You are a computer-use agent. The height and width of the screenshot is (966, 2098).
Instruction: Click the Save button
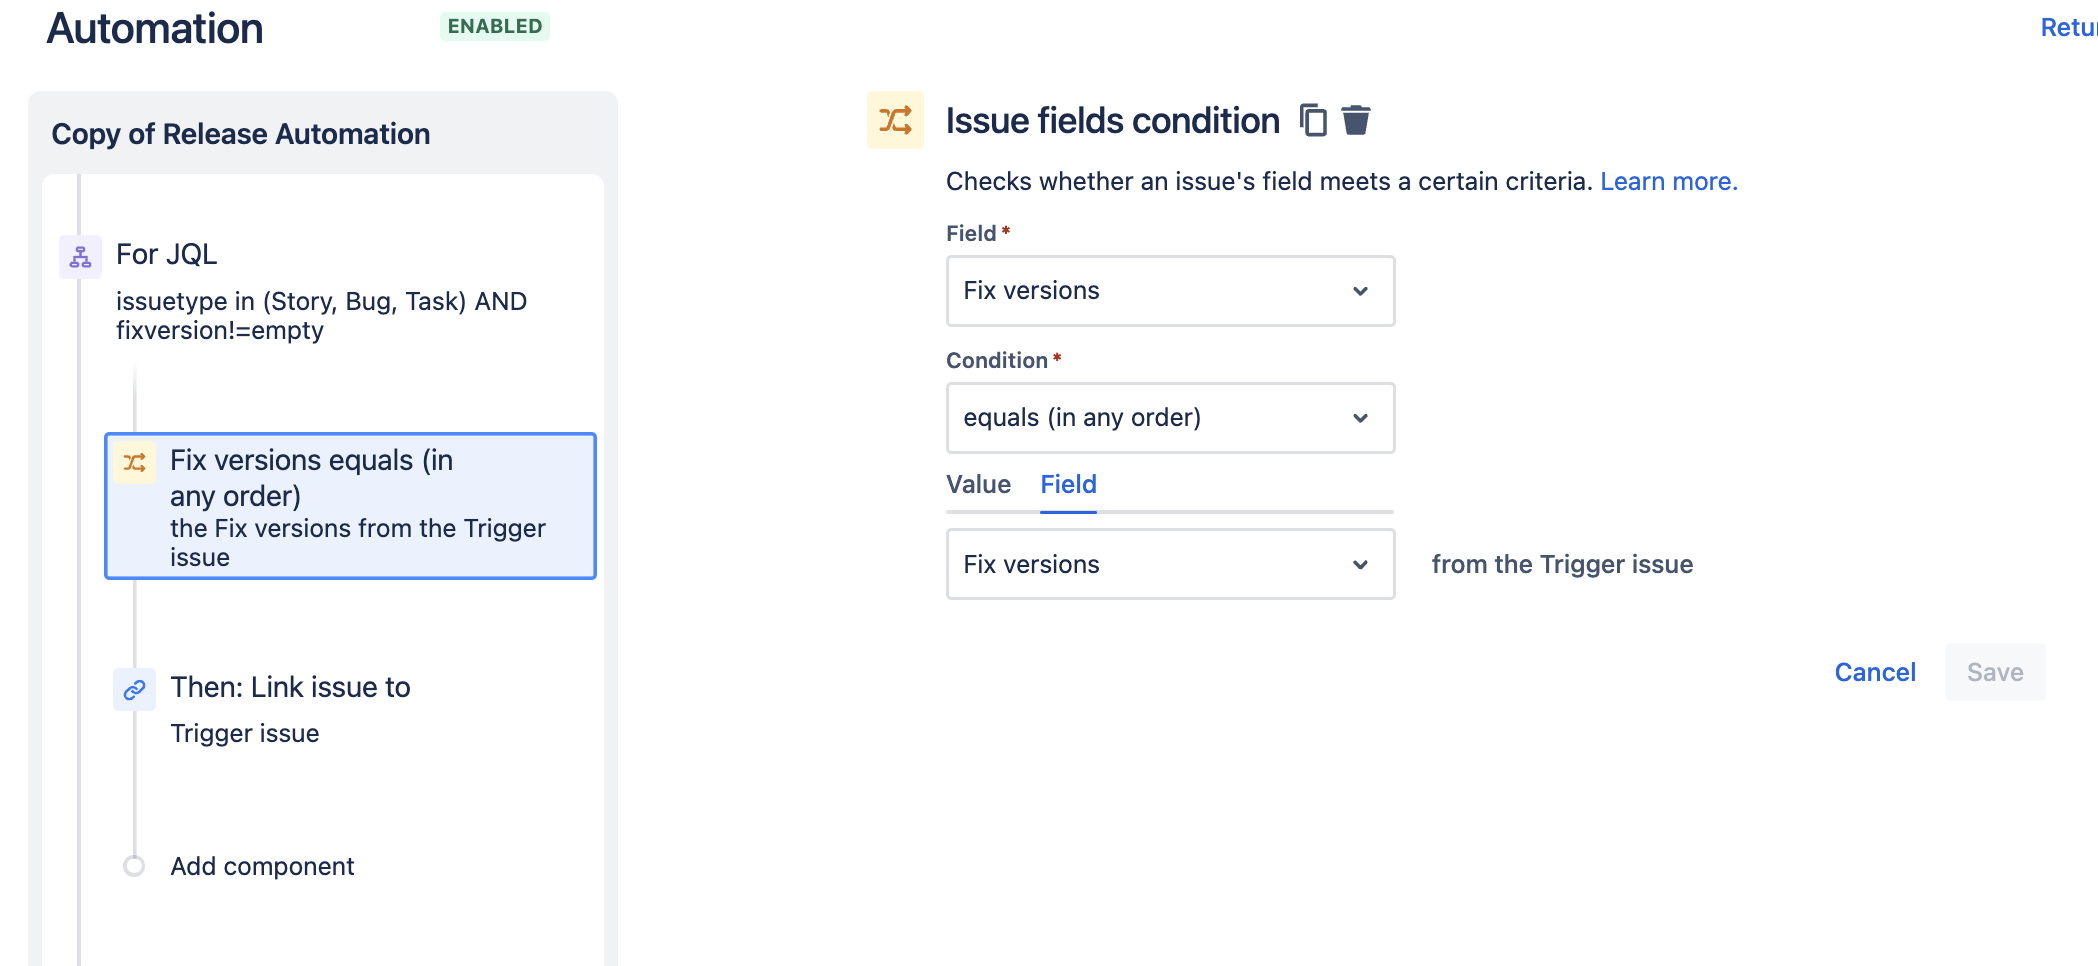coord(1995,672)
